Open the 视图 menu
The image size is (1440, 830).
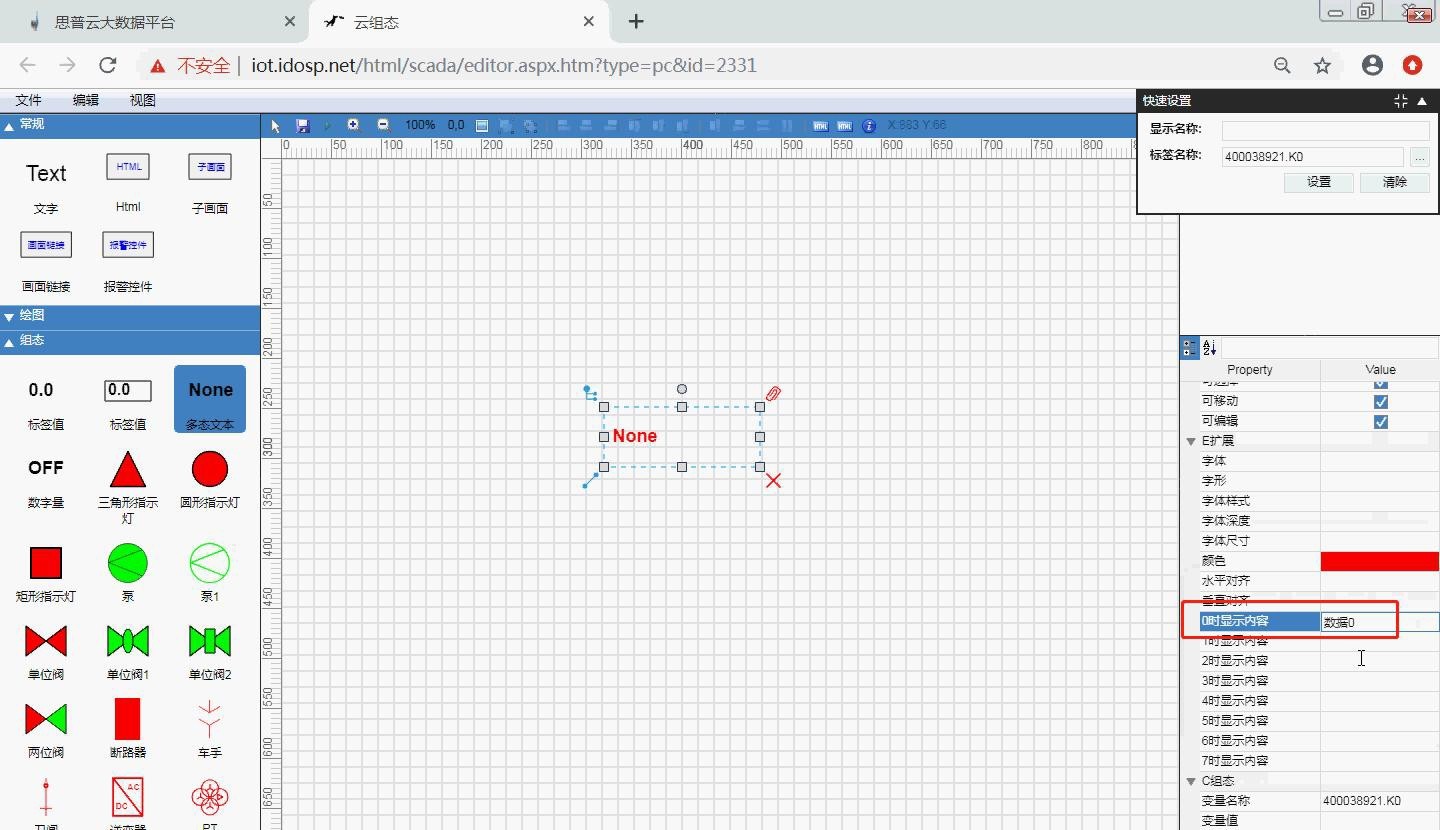tap(143, 100)
